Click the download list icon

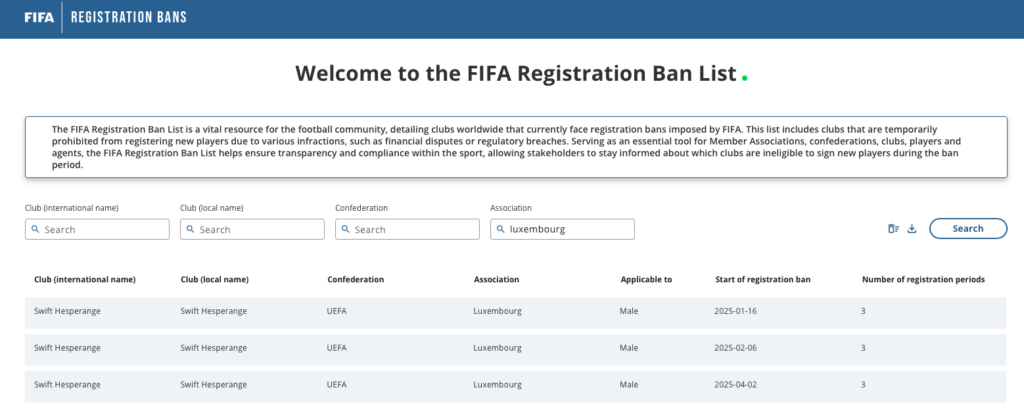point(912,229)
